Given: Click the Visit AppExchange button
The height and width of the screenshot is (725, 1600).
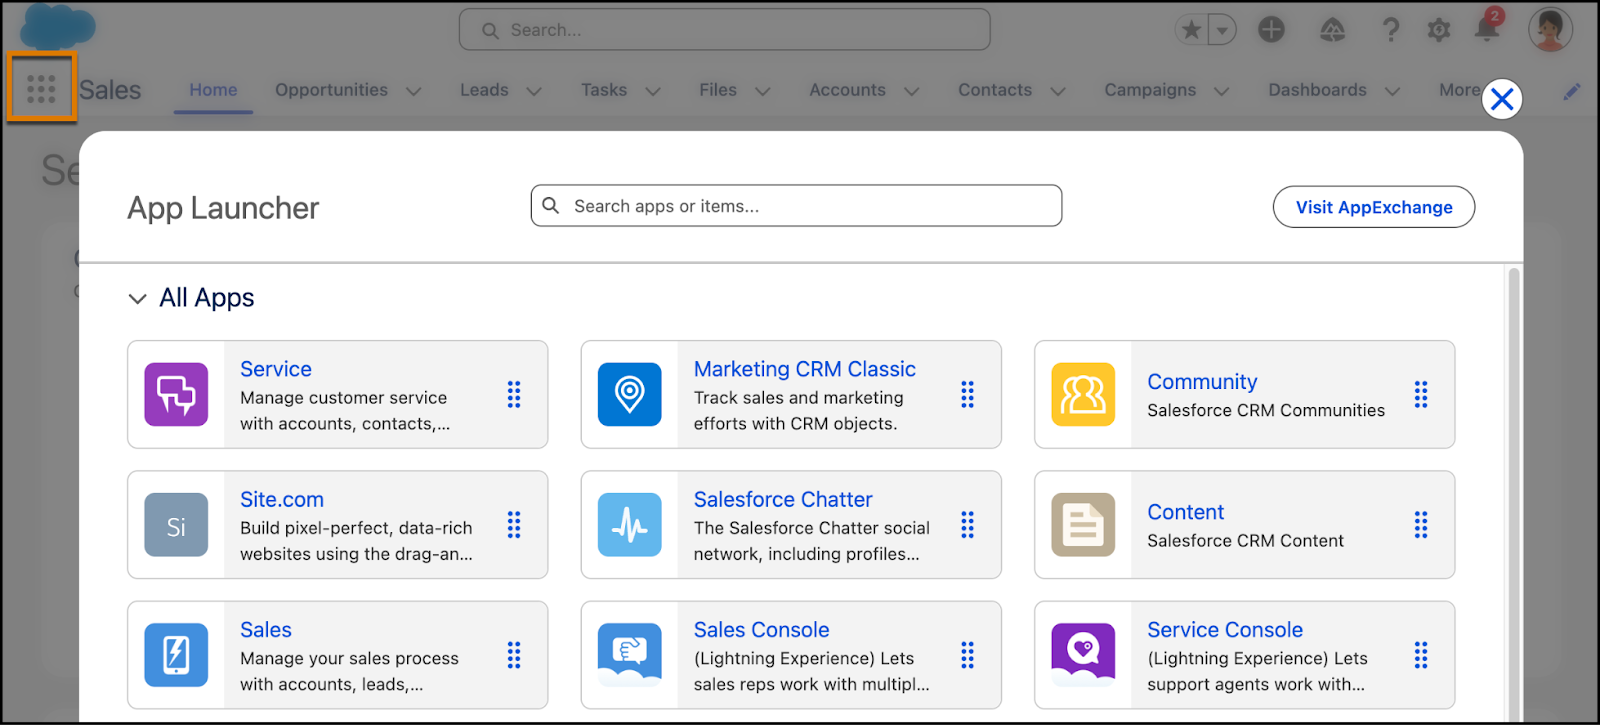Looking at the screenshot, I should point(1373,207).
